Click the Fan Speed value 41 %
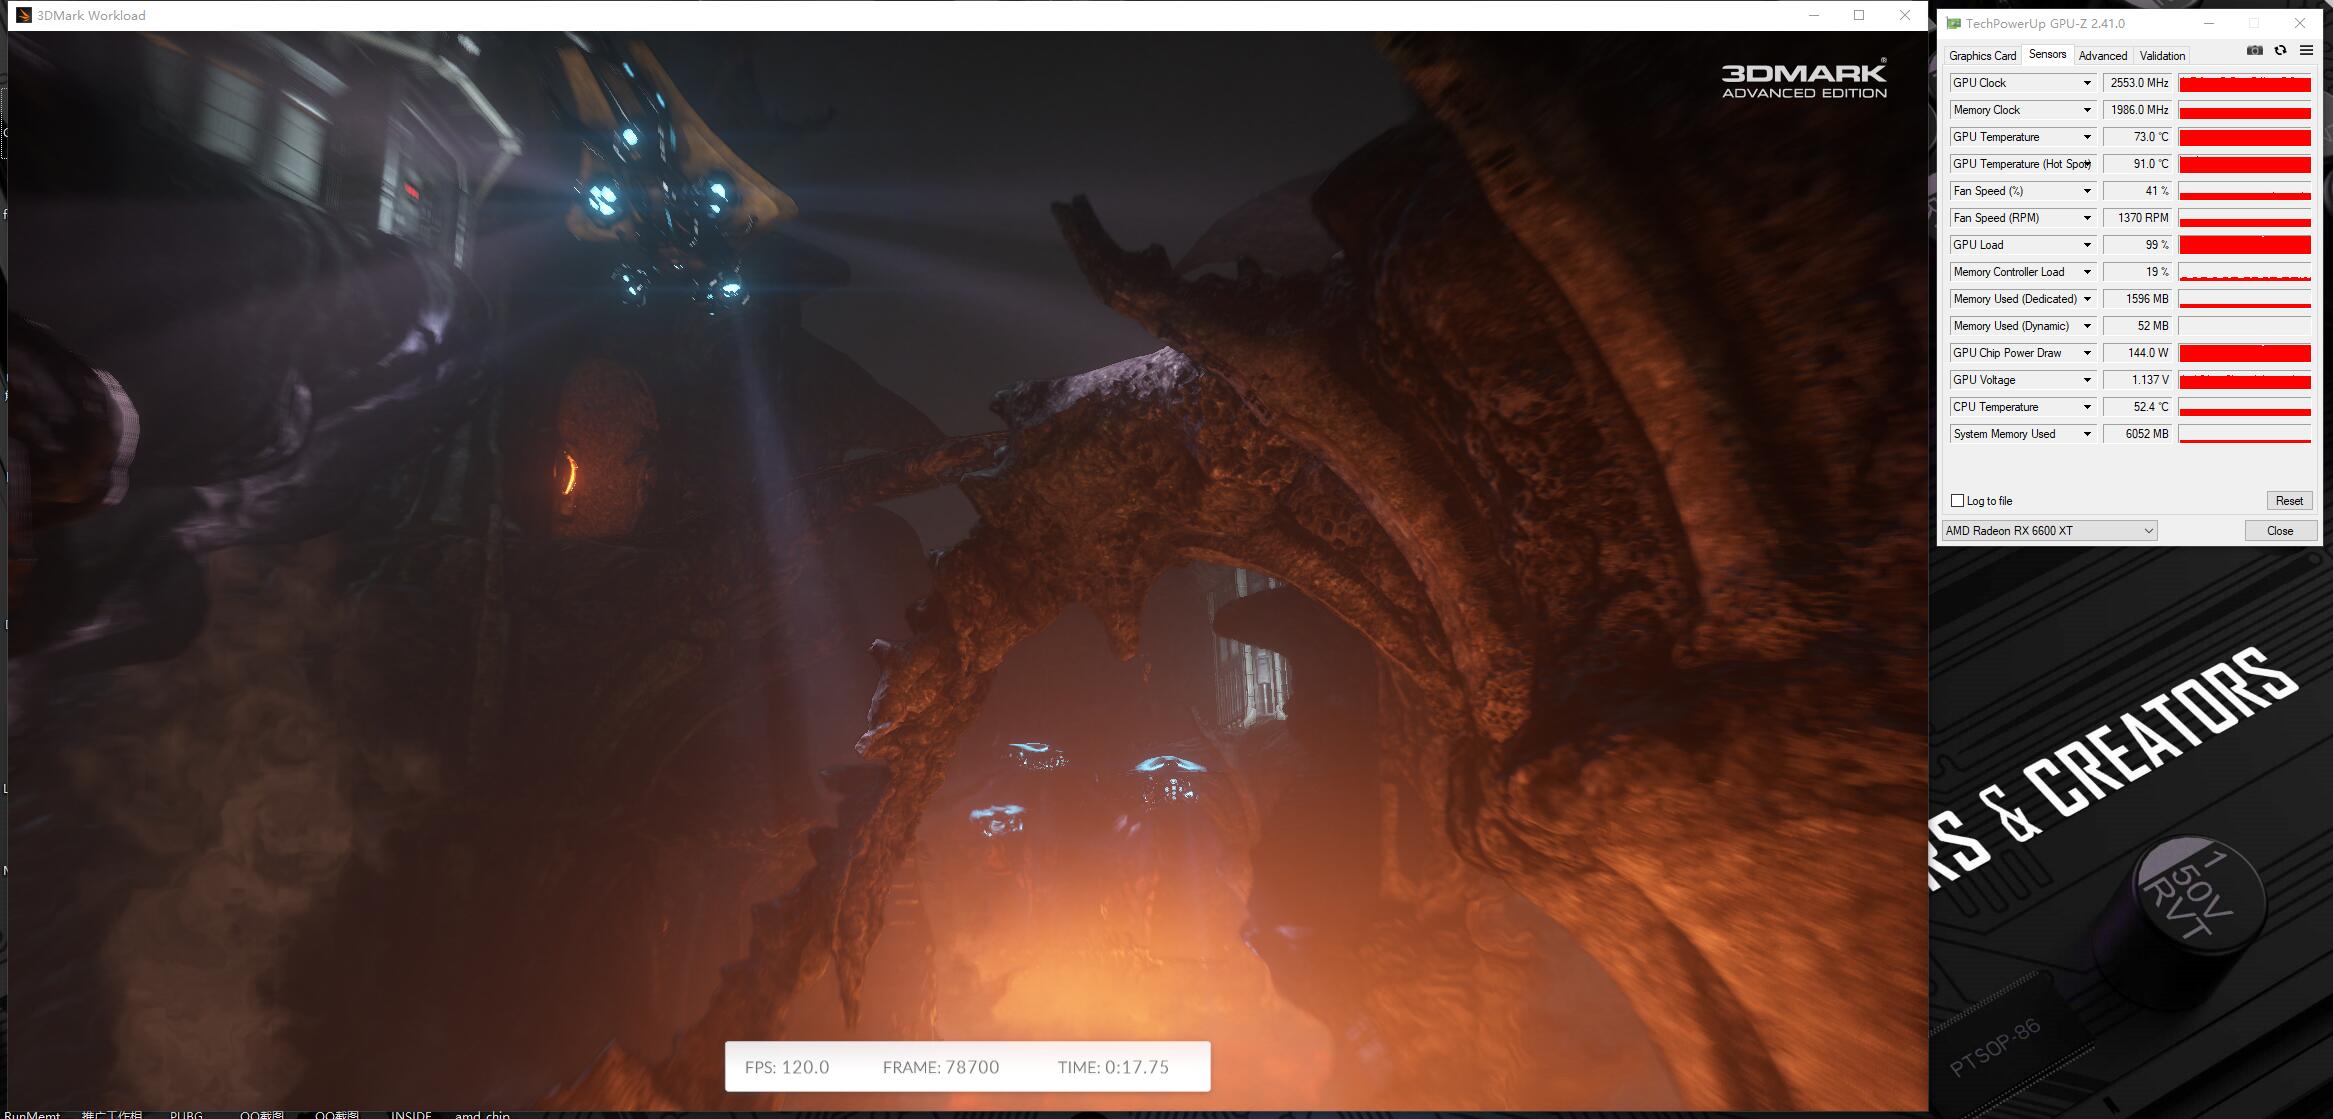Screen dimensions: 2333x1119 coord(2138,191)
